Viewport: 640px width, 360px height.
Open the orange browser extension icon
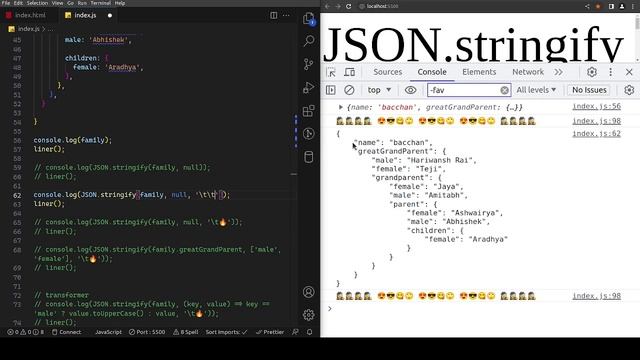point(598,6)
